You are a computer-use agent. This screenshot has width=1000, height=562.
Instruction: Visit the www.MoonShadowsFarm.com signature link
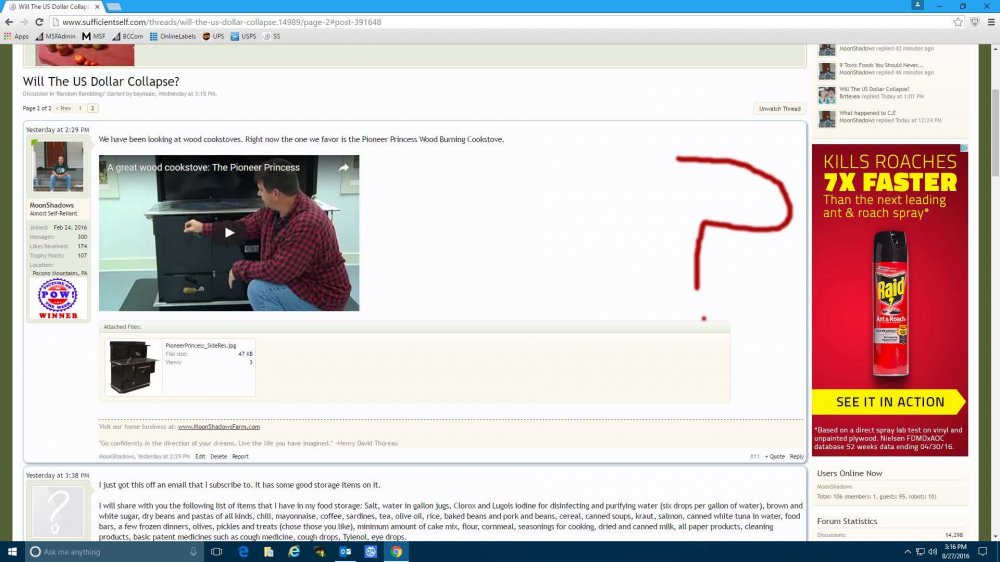[x=219, y=426]
